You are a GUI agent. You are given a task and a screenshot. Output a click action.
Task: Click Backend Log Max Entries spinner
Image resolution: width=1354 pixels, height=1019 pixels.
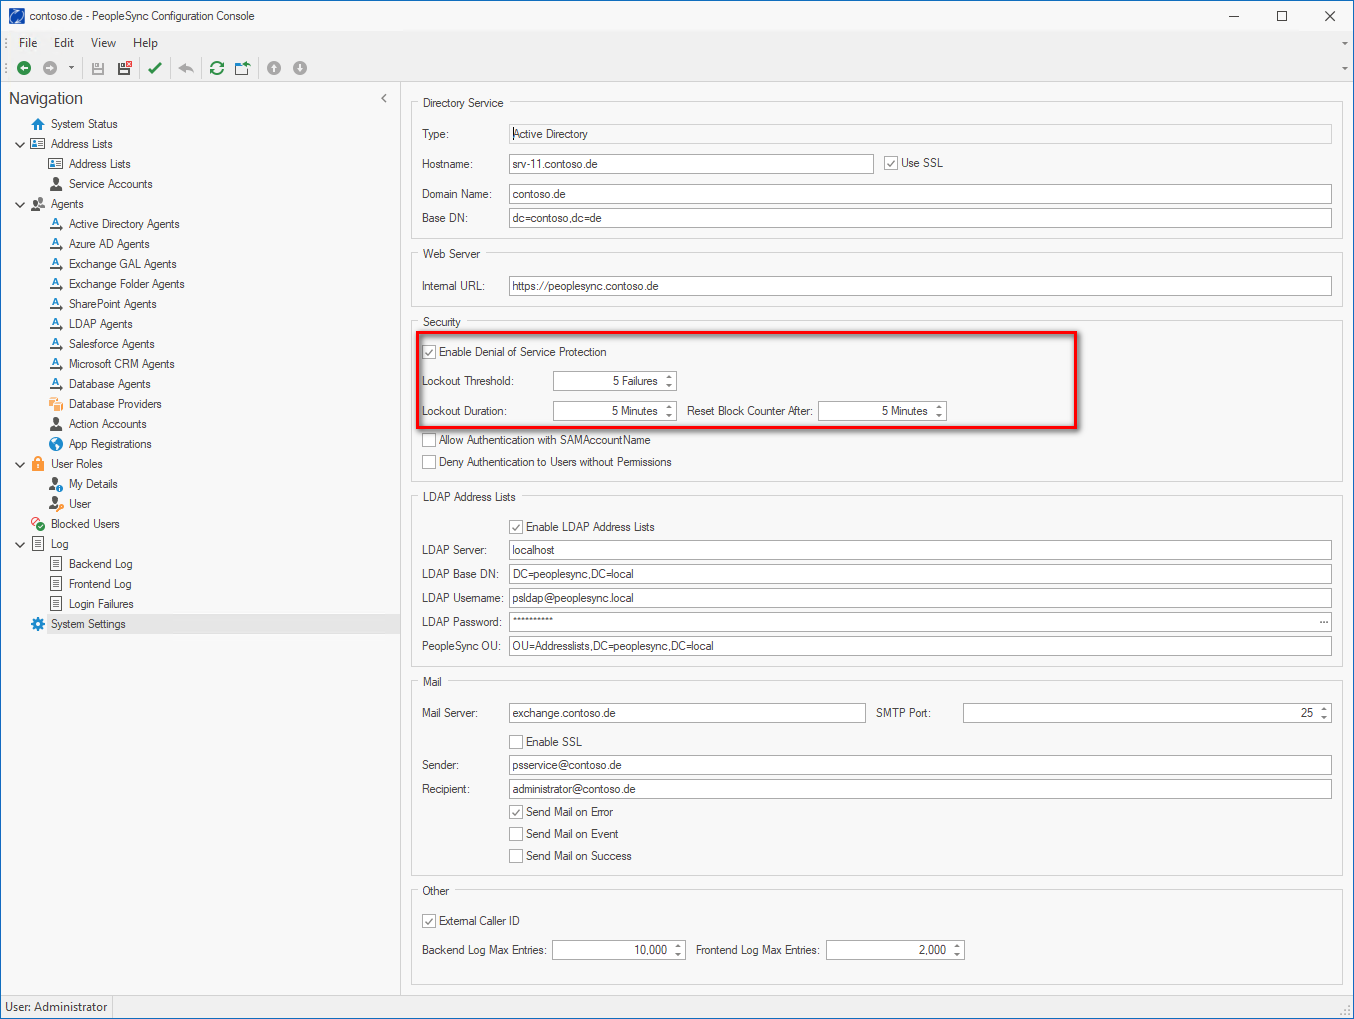click(x=678, y=950)
